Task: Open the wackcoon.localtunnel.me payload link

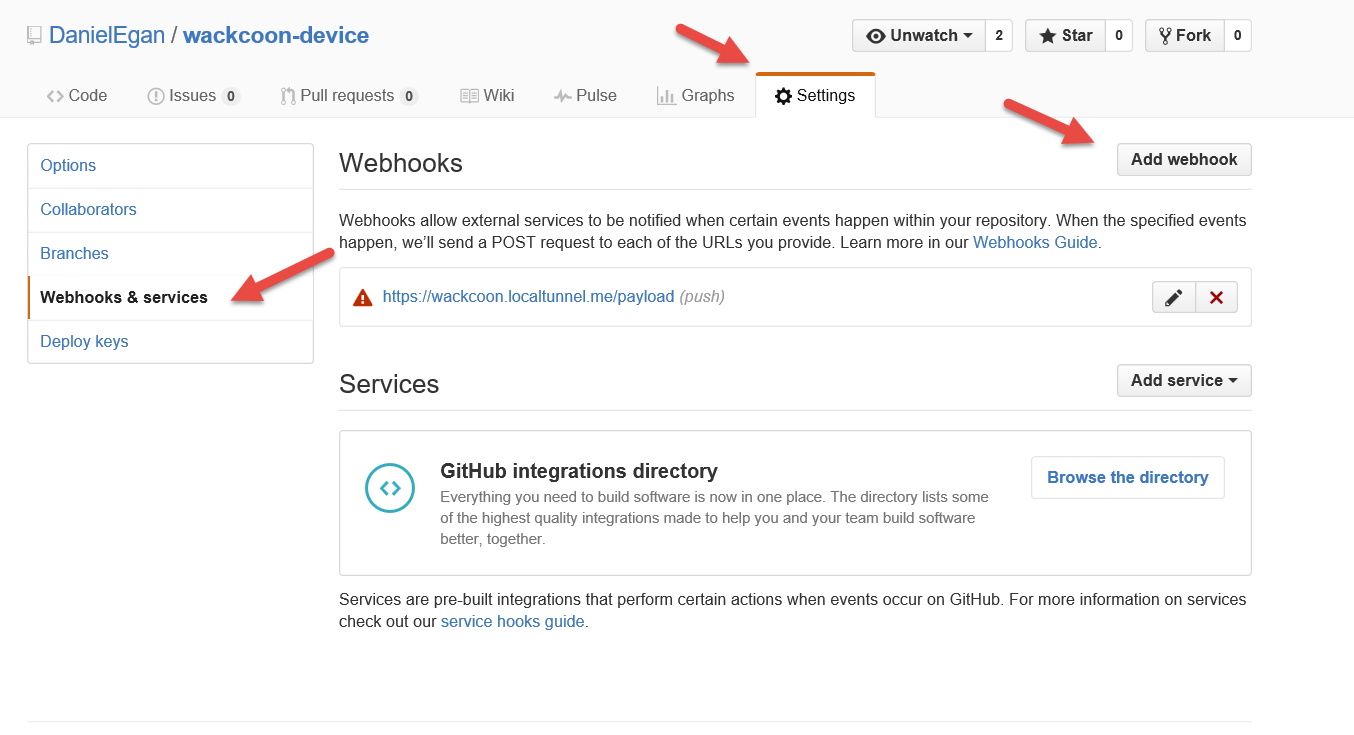Action: point(528,297)
